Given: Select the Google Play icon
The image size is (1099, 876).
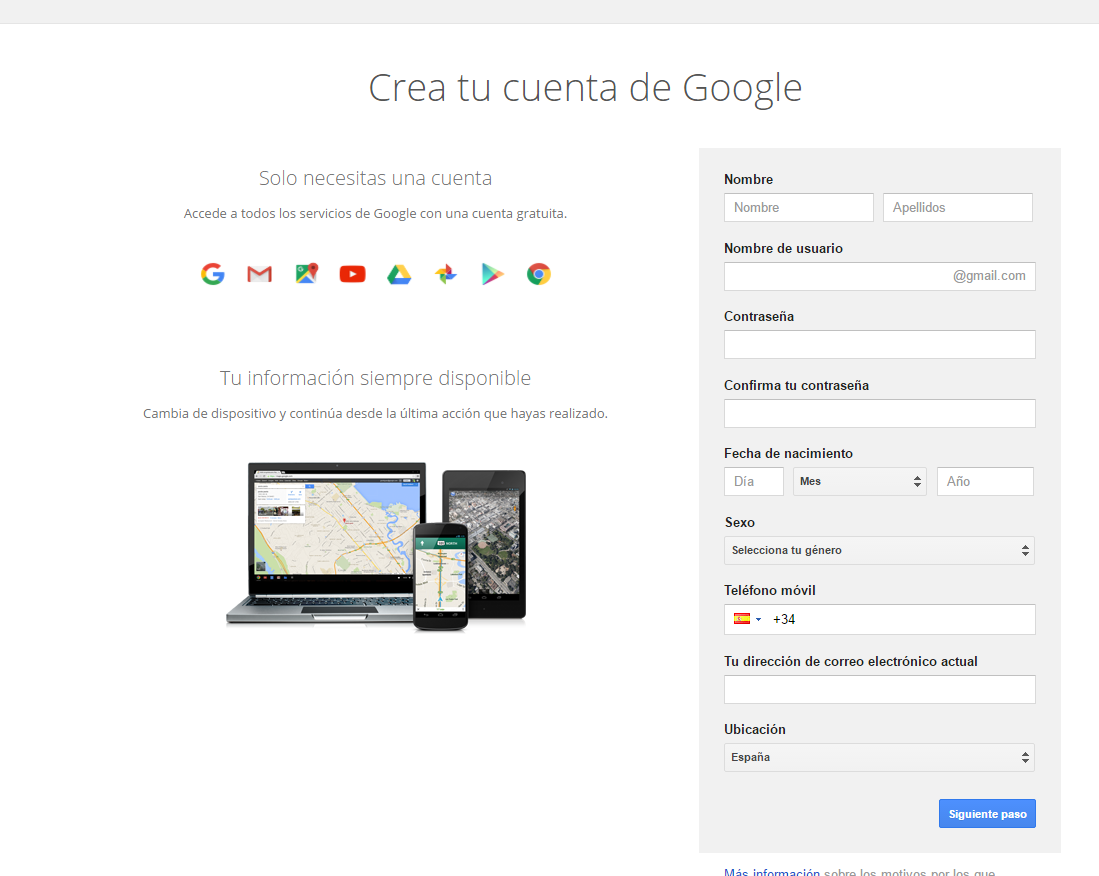Looking at the screenshot, I should coord(492,273).
